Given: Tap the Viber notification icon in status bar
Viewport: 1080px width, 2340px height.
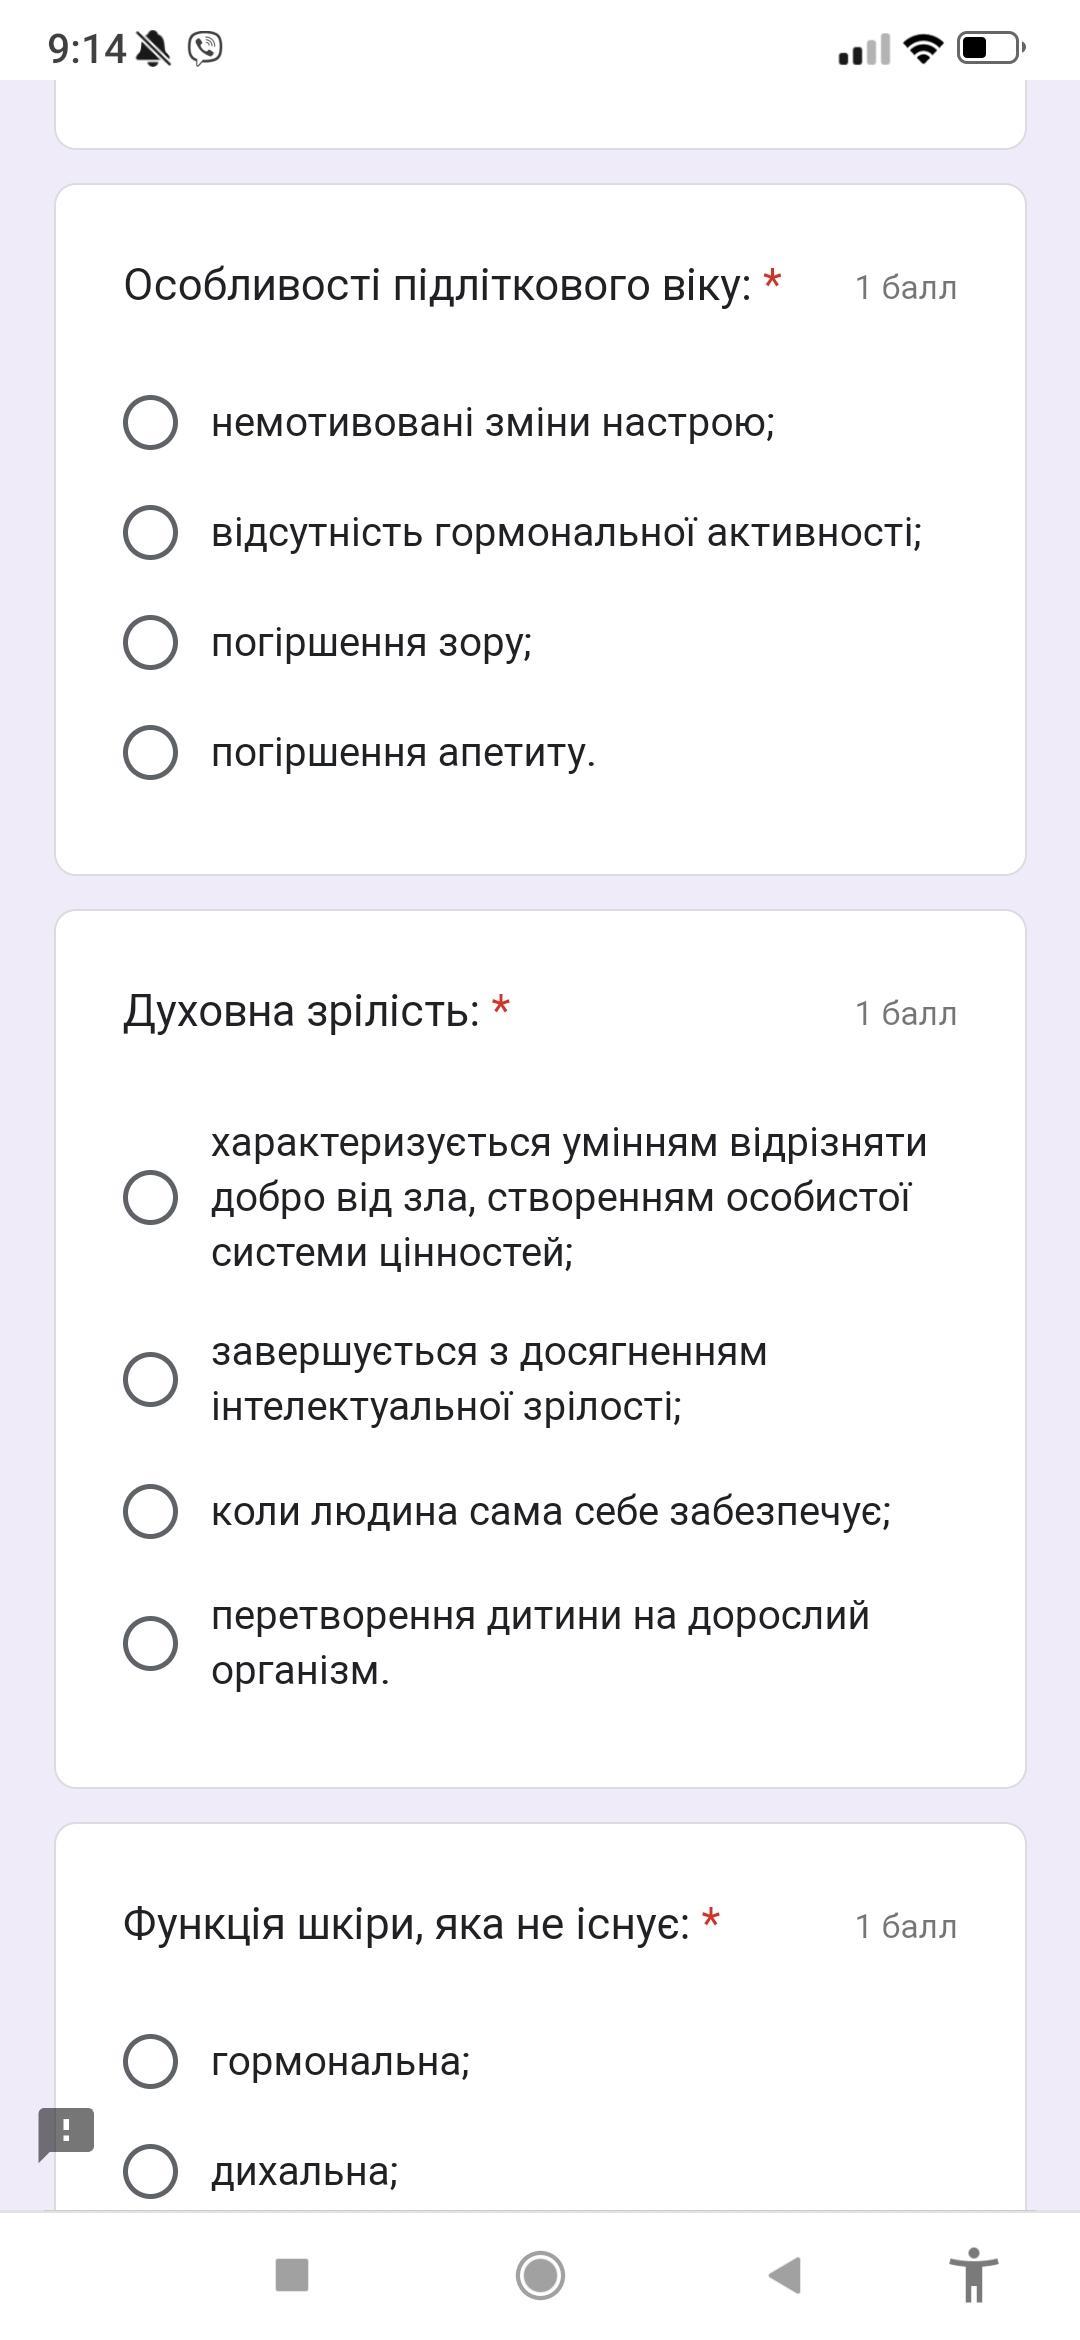Looking at the screenshot, I should coord(205,48).
